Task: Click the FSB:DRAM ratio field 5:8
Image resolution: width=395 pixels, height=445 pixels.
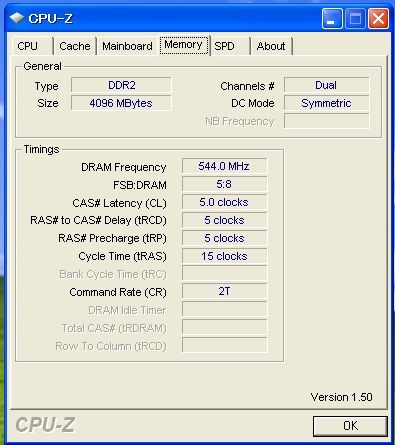Action: (224, 184)
